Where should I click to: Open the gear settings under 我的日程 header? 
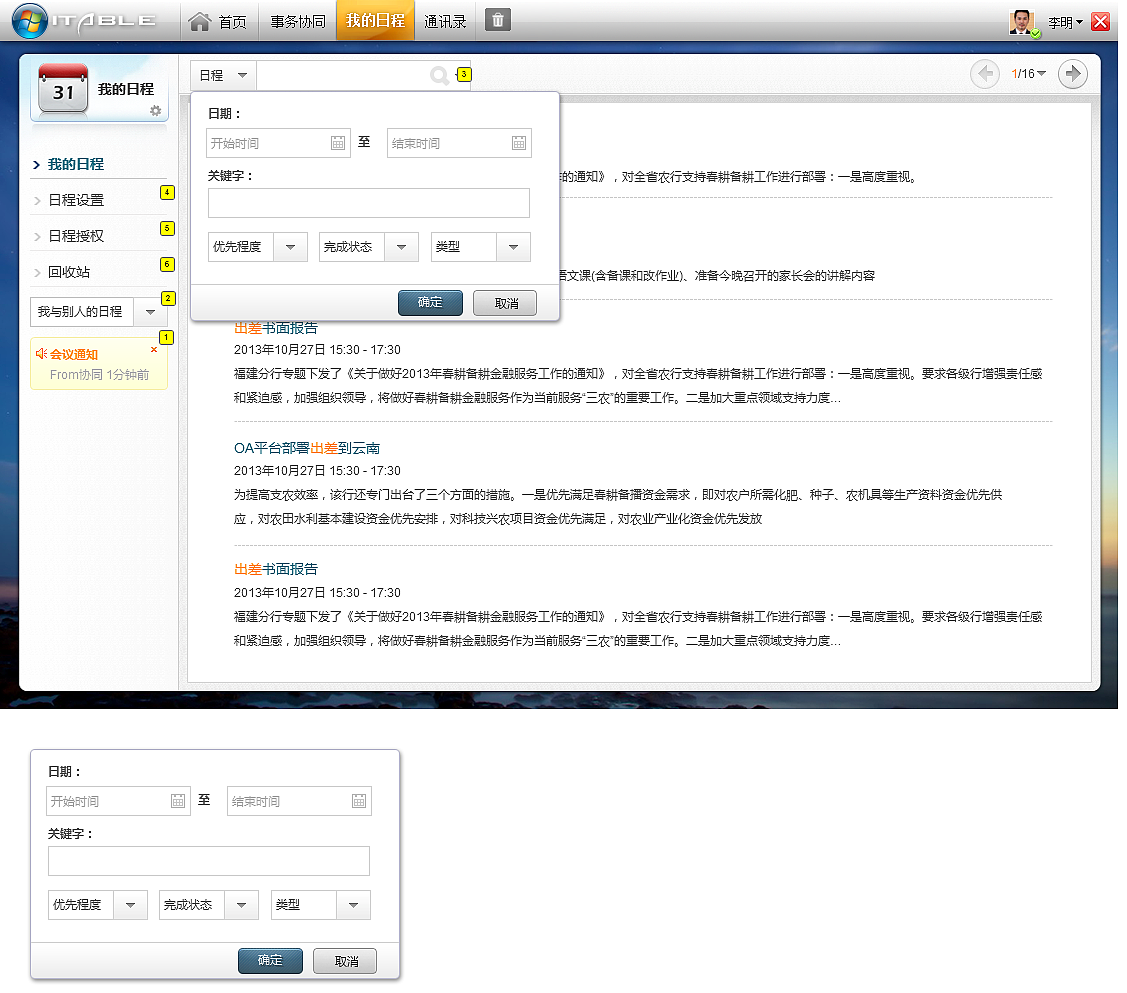155,111
